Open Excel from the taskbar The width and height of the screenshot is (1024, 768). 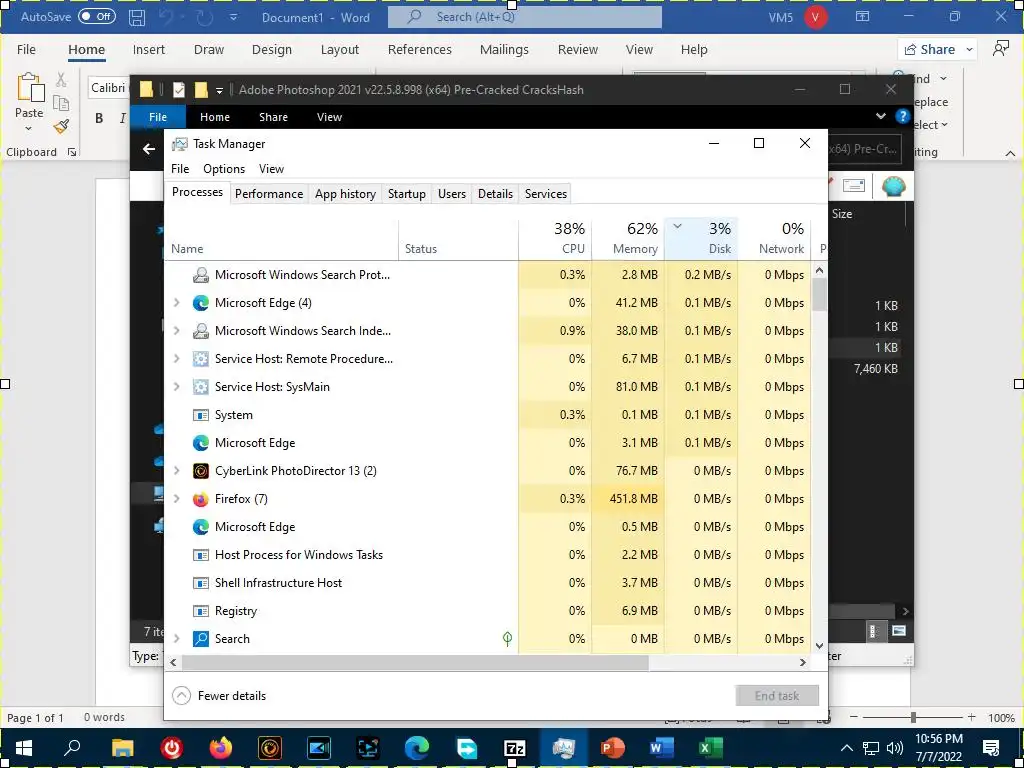[711, 748]
